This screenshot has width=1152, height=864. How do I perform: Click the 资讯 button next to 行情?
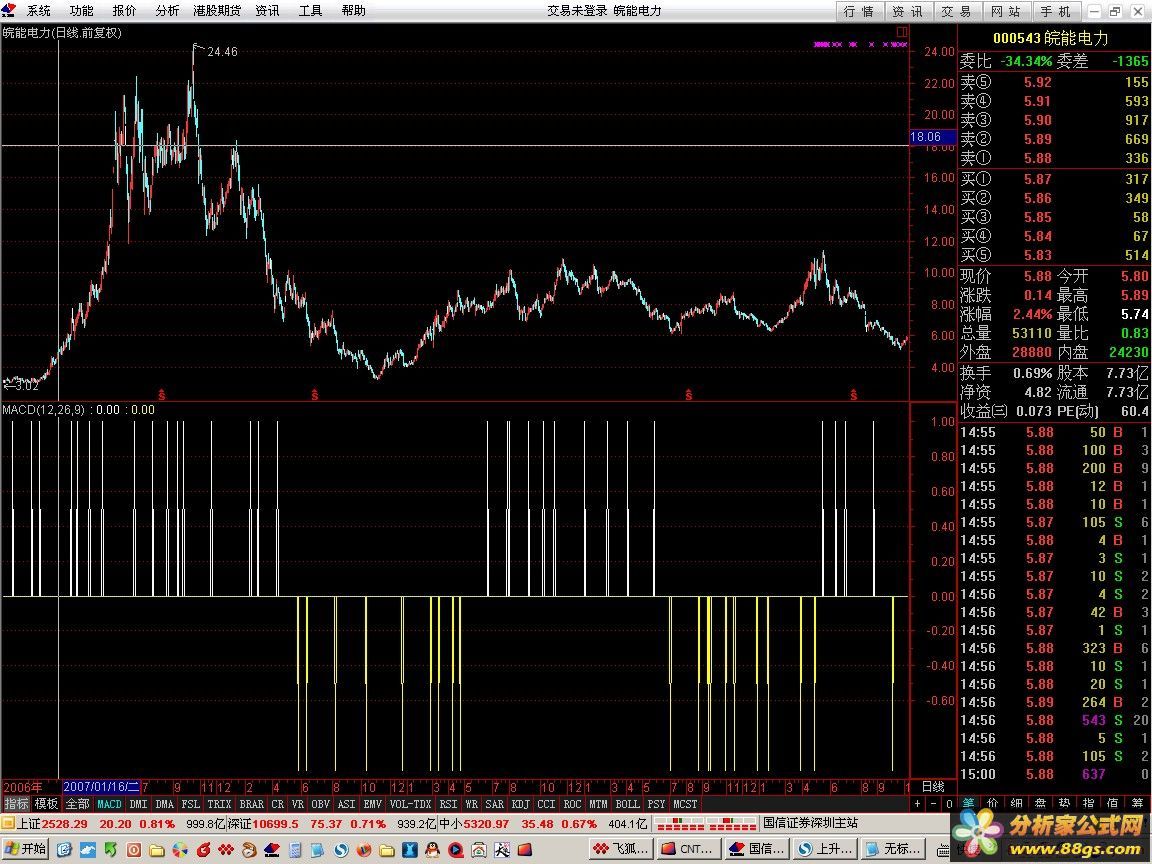point(909,11)
